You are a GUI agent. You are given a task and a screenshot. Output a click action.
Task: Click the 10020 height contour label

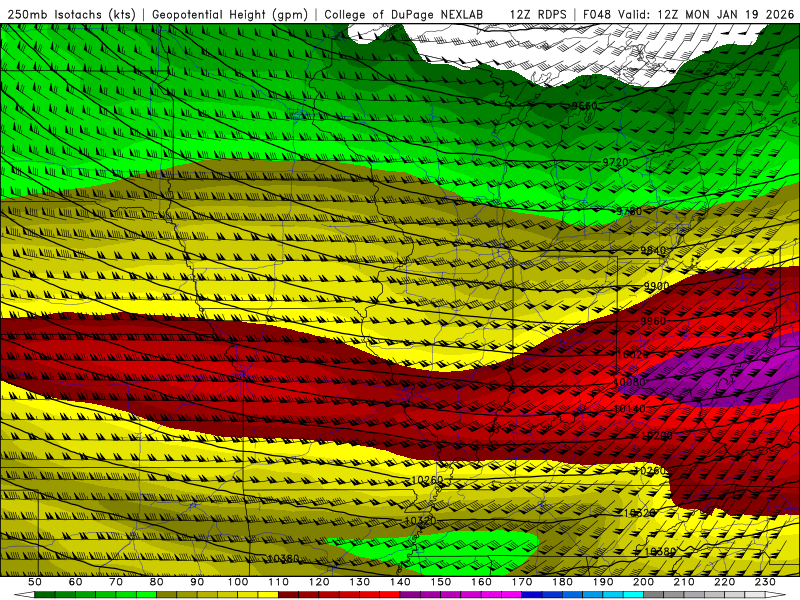click(633, 355)
